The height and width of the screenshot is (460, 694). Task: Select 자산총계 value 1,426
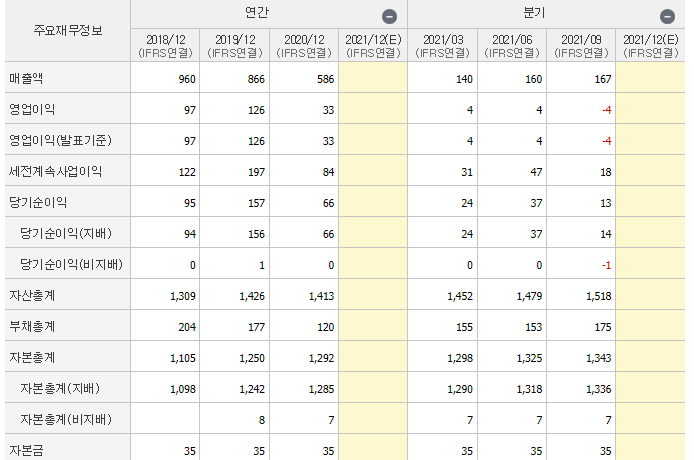tap(252, 296)
